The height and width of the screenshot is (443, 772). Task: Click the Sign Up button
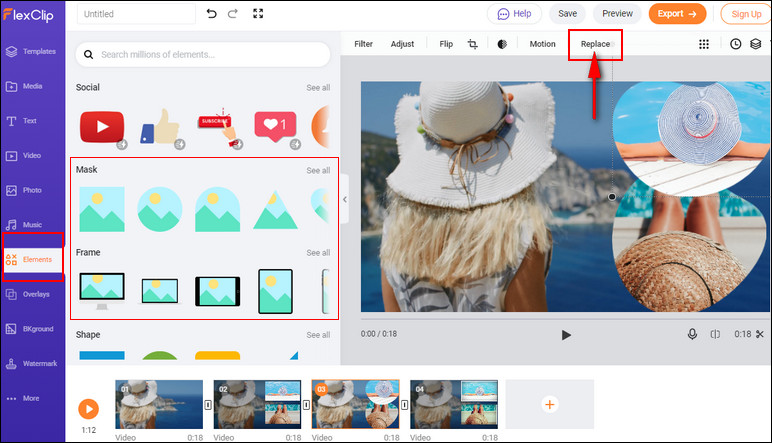746,14
